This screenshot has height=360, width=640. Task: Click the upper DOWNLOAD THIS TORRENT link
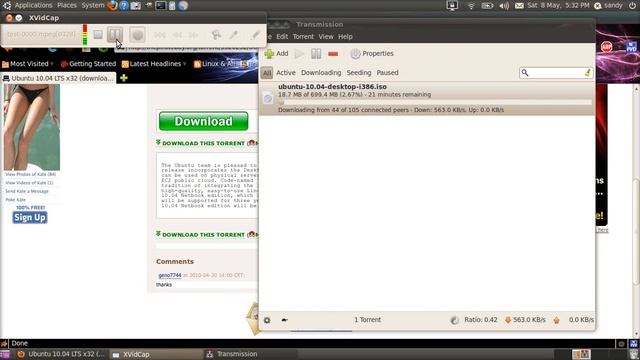click(204, 143)
